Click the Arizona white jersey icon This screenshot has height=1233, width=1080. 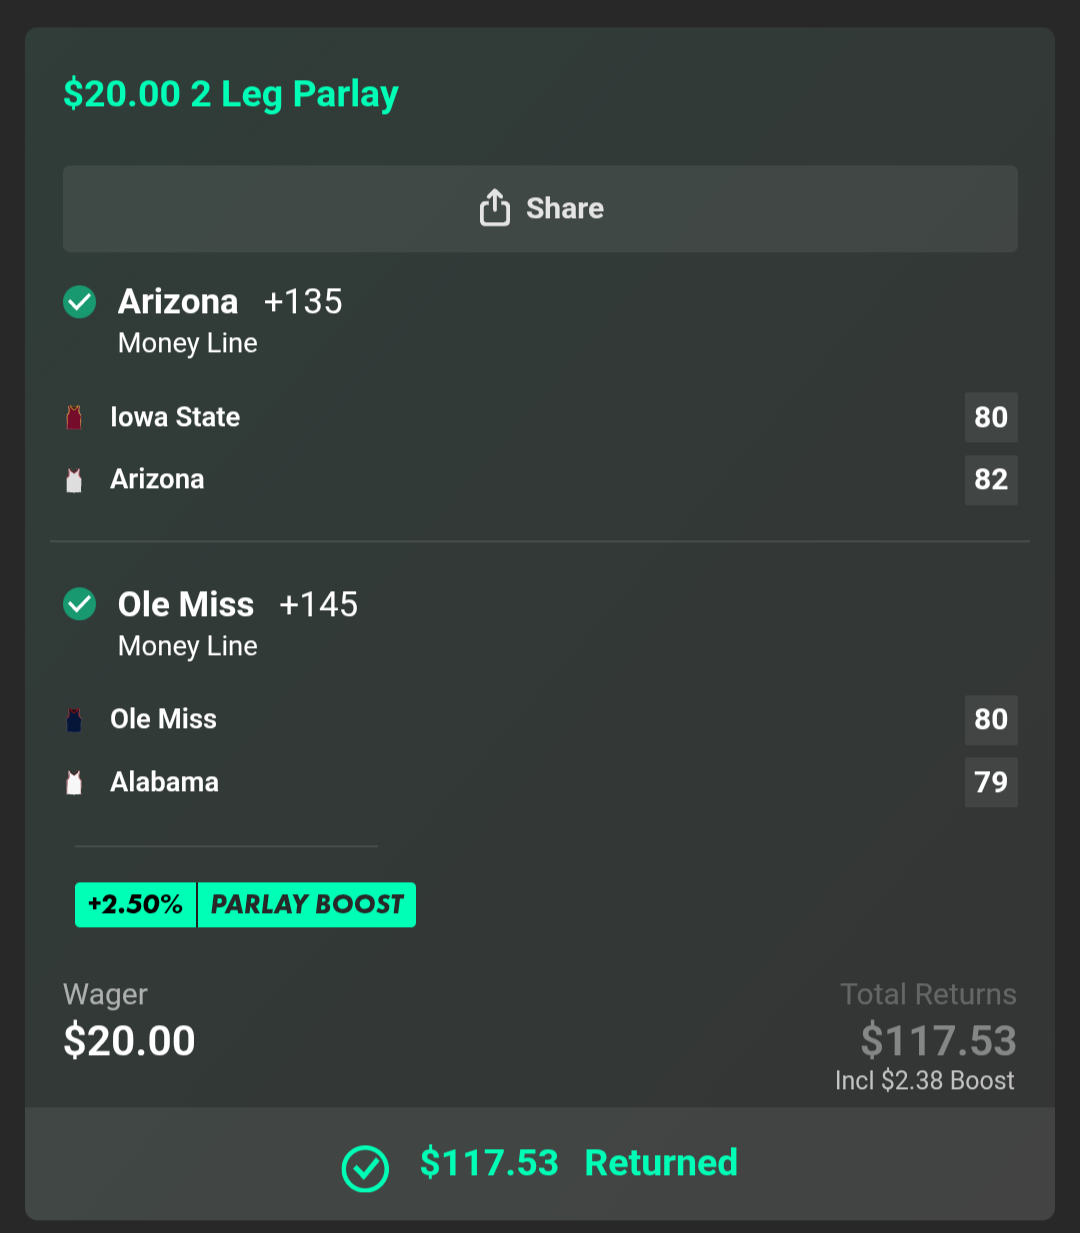click(74, 480)
